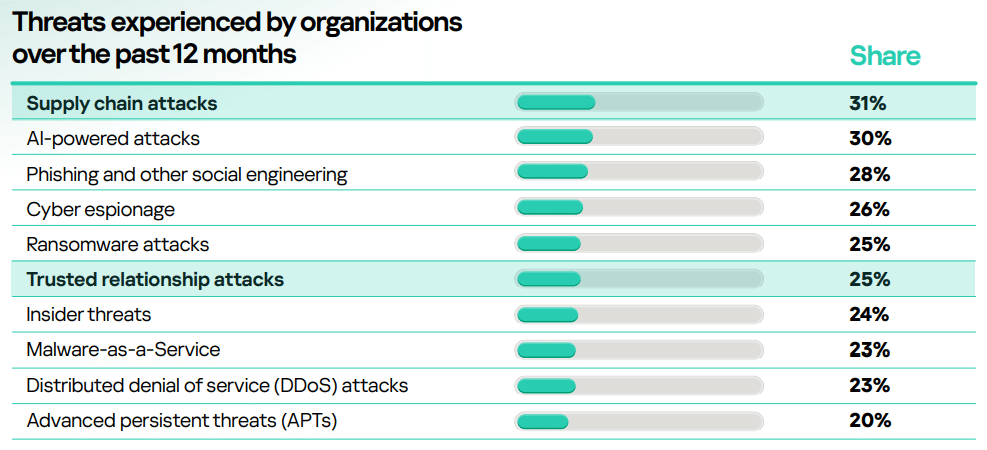The height and width of the screenshot is (450, 987).
Task: Click the Cyber espionage progress bar
Action: click(639, 208)
